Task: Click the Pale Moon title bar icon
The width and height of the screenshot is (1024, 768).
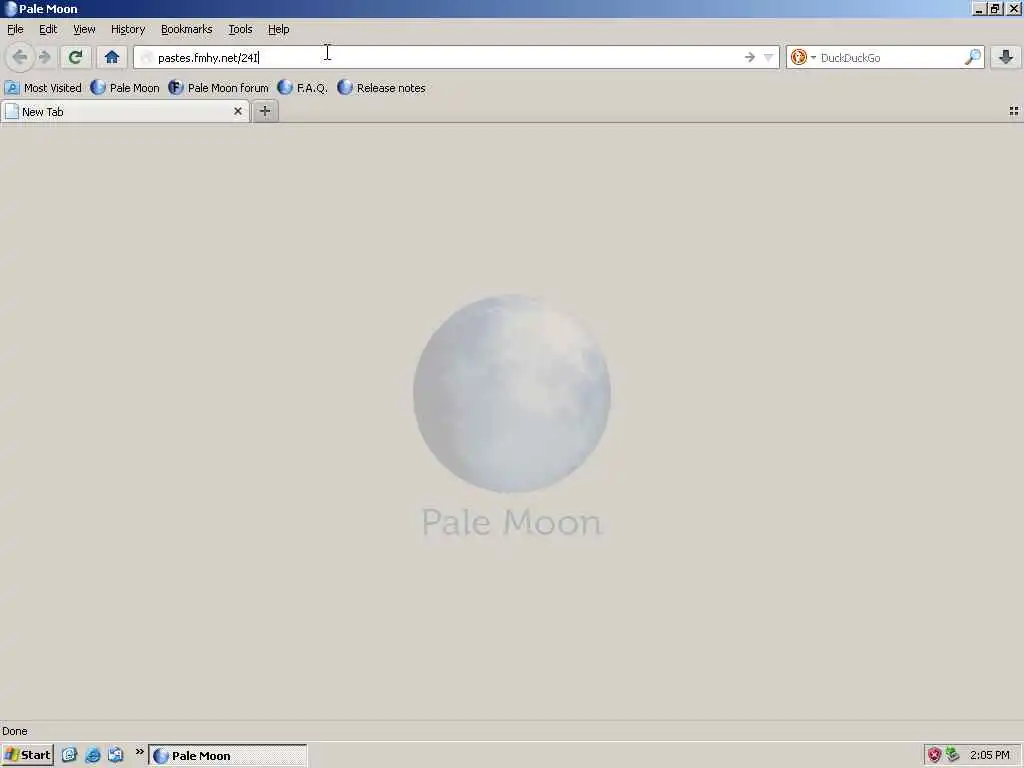Action: tap(10, 9)
